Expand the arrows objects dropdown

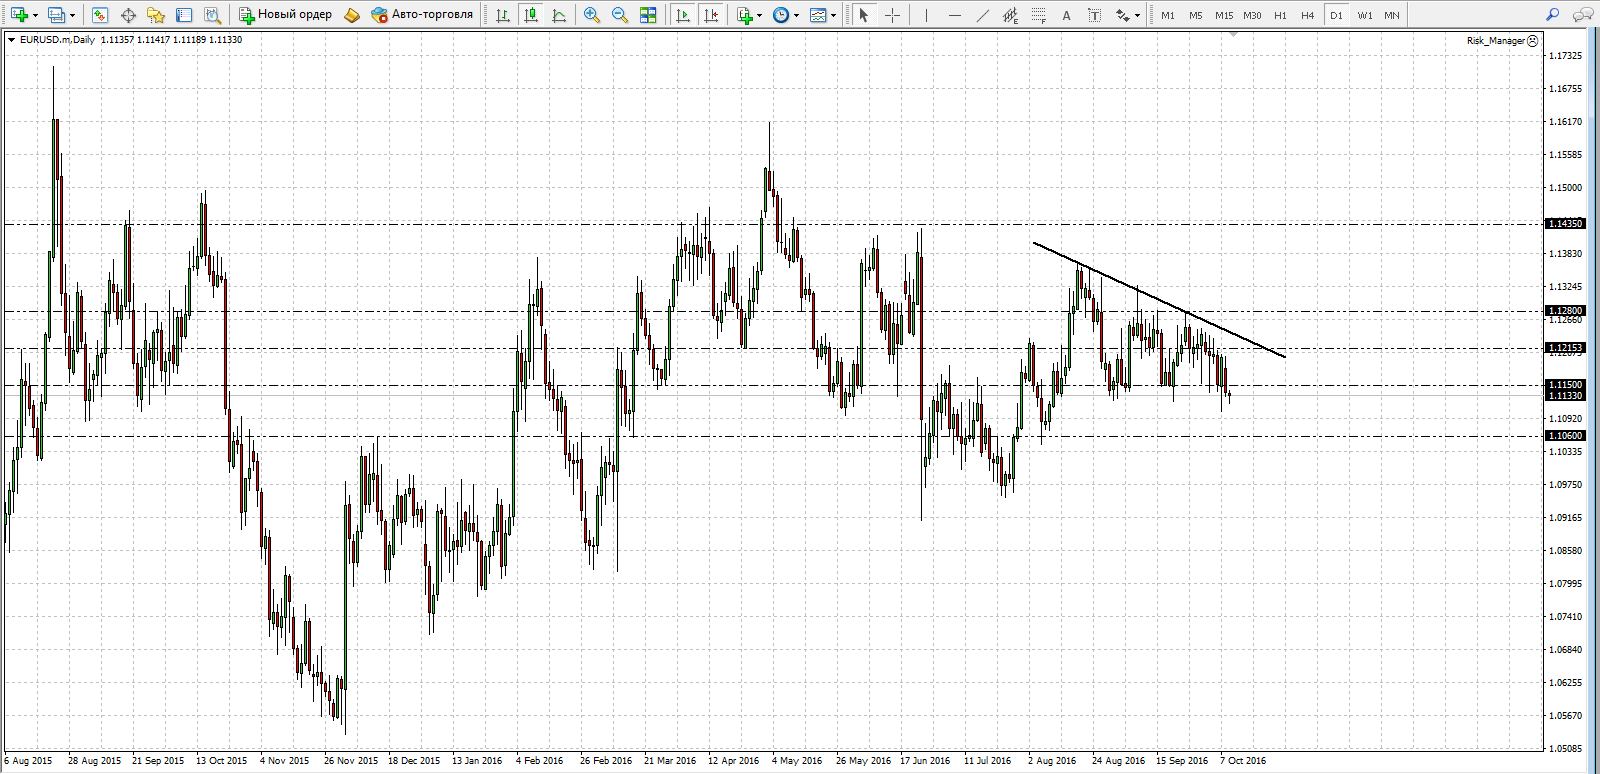[x=1137, y=15]
